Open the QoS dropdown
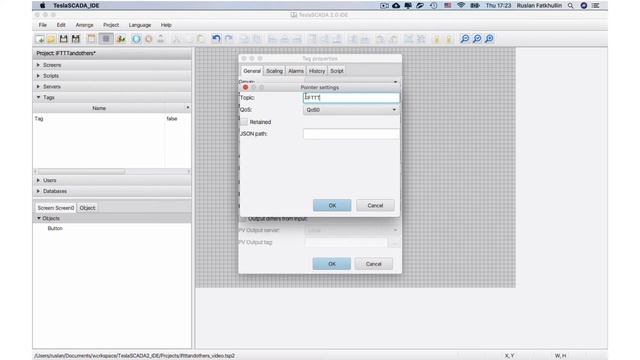The image size is (640, 360). (x=351, y=110)
